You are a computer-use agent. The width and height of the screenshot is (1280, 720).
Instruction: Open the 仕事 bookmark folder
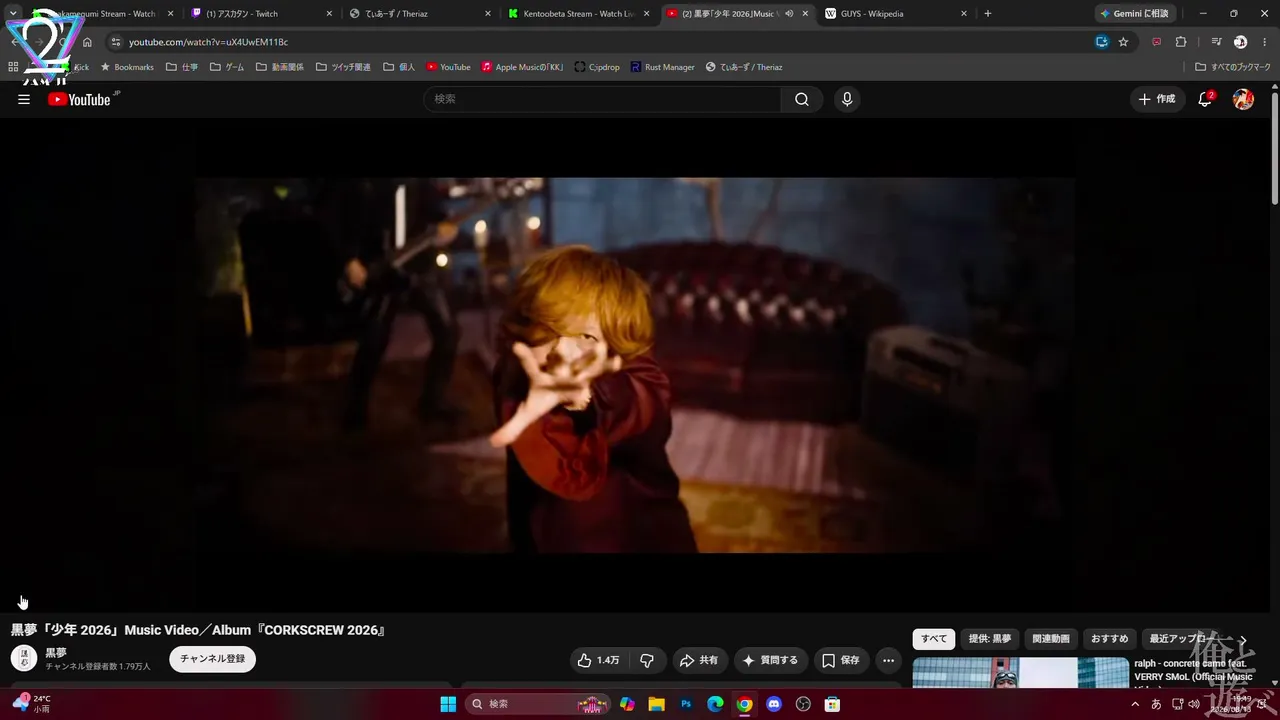point(182,67)
